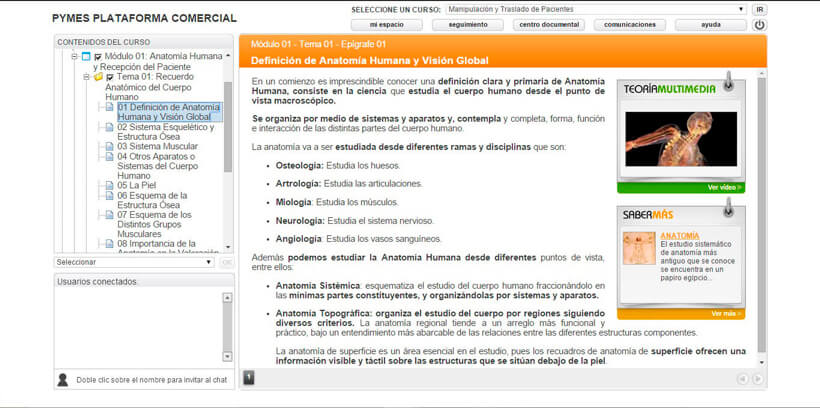Click the PYMES PLATAFORMA COMERCIAL title
Image resolution: width=820 pixels, height=408 pixels.
click(x=144, y=18)
